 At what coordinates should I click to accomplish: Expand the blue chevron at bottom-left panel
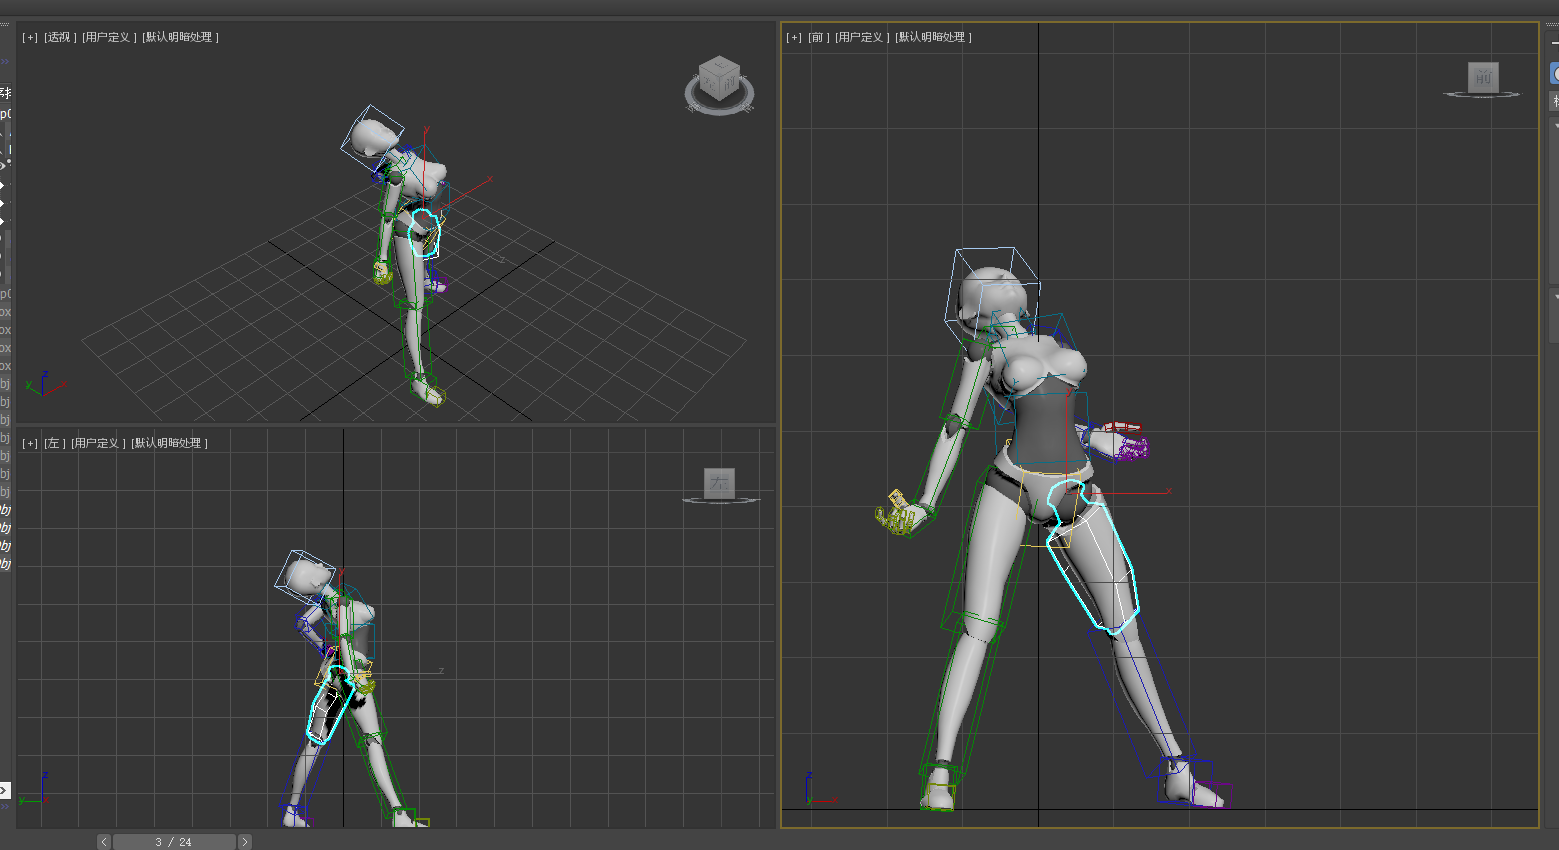click(x=4, y=806)
